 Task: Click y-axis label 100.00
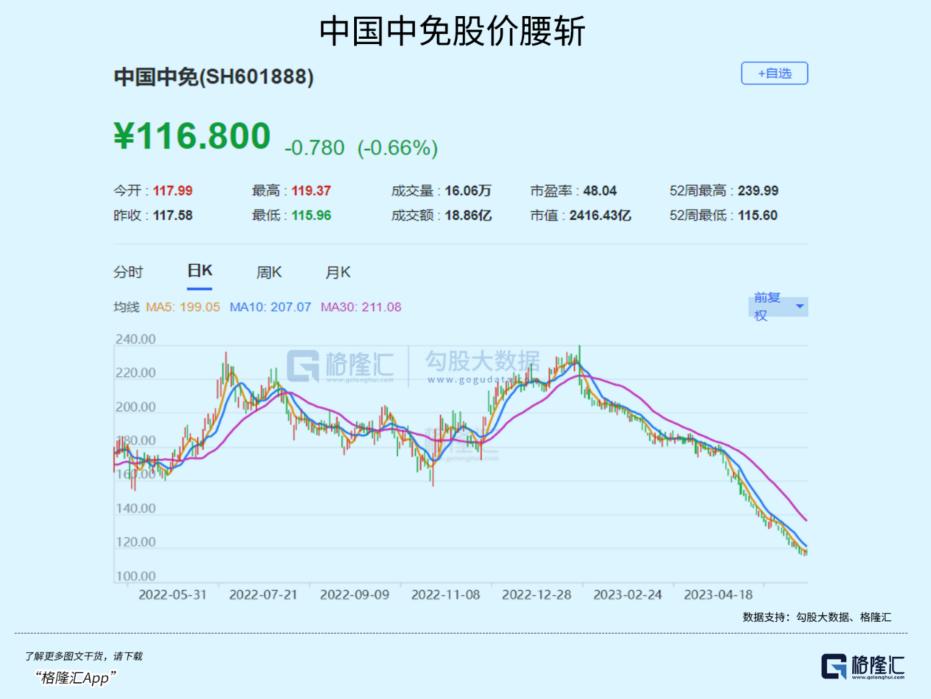(x=135, y=576)
